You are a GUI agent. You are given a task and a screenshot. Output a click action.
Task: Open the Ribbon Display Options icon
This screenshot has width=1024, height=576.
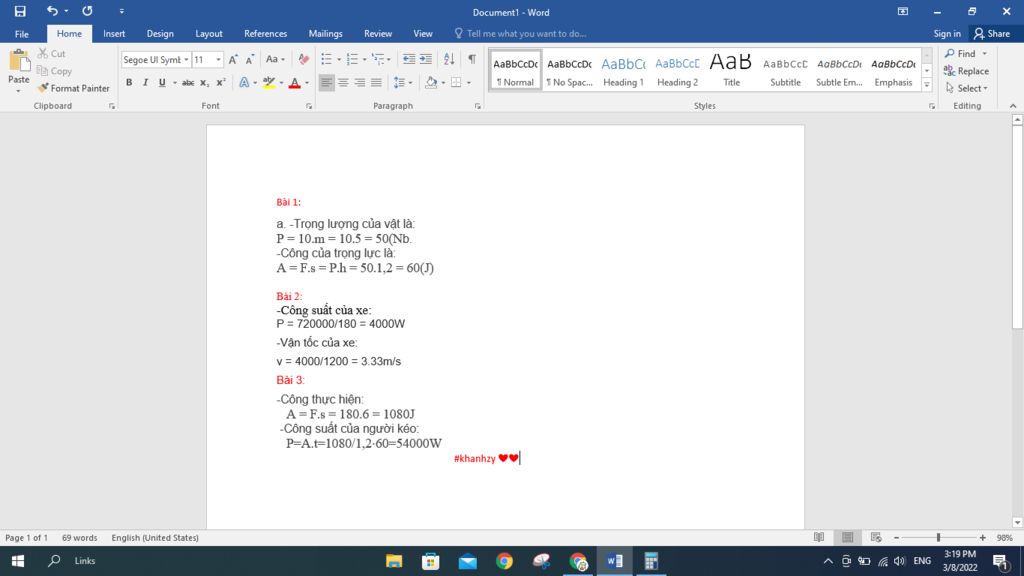tap(903, 12)
